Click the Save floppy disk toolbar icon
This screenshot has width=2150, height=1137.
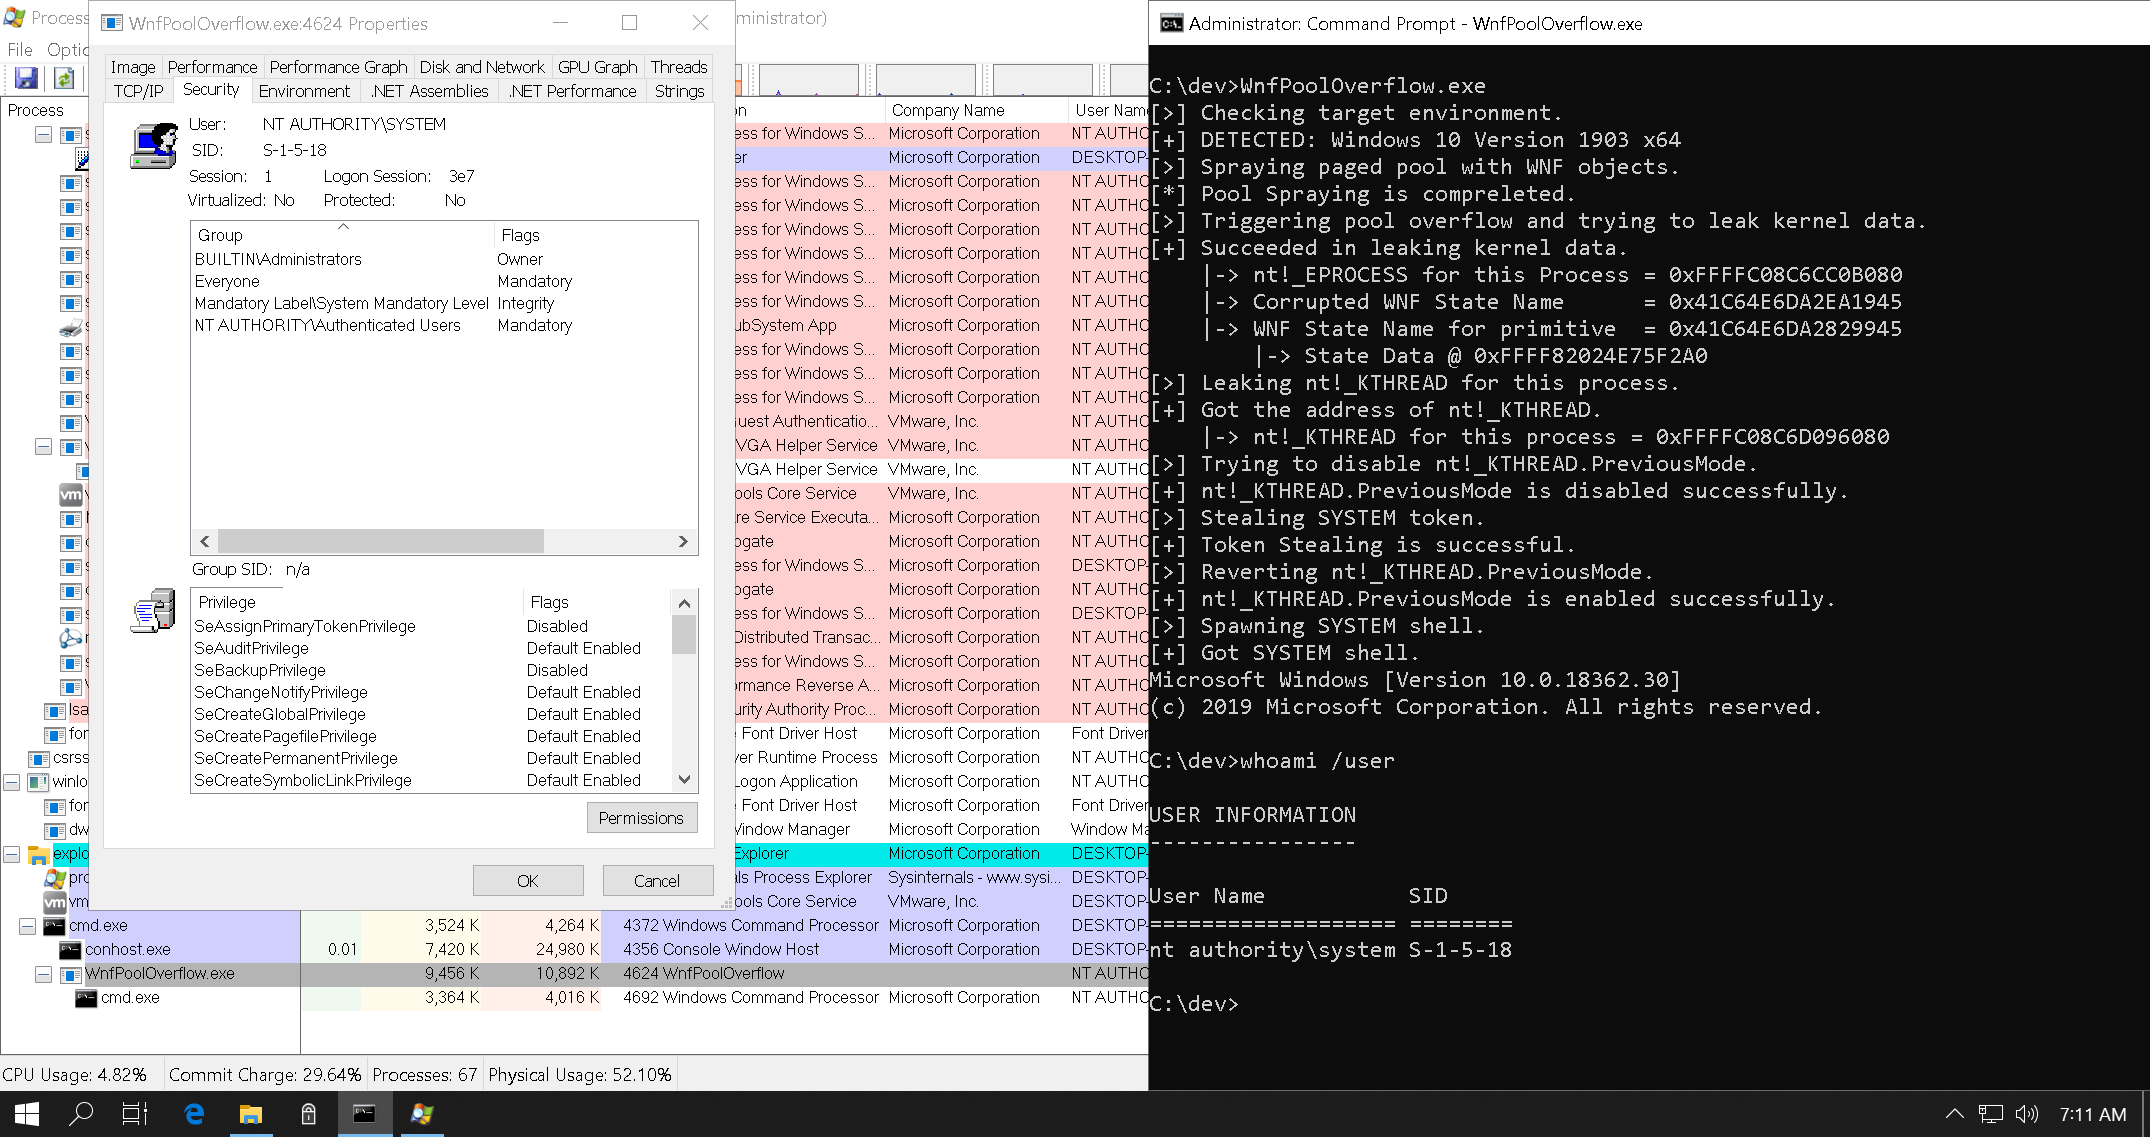(x=26, y=78)
